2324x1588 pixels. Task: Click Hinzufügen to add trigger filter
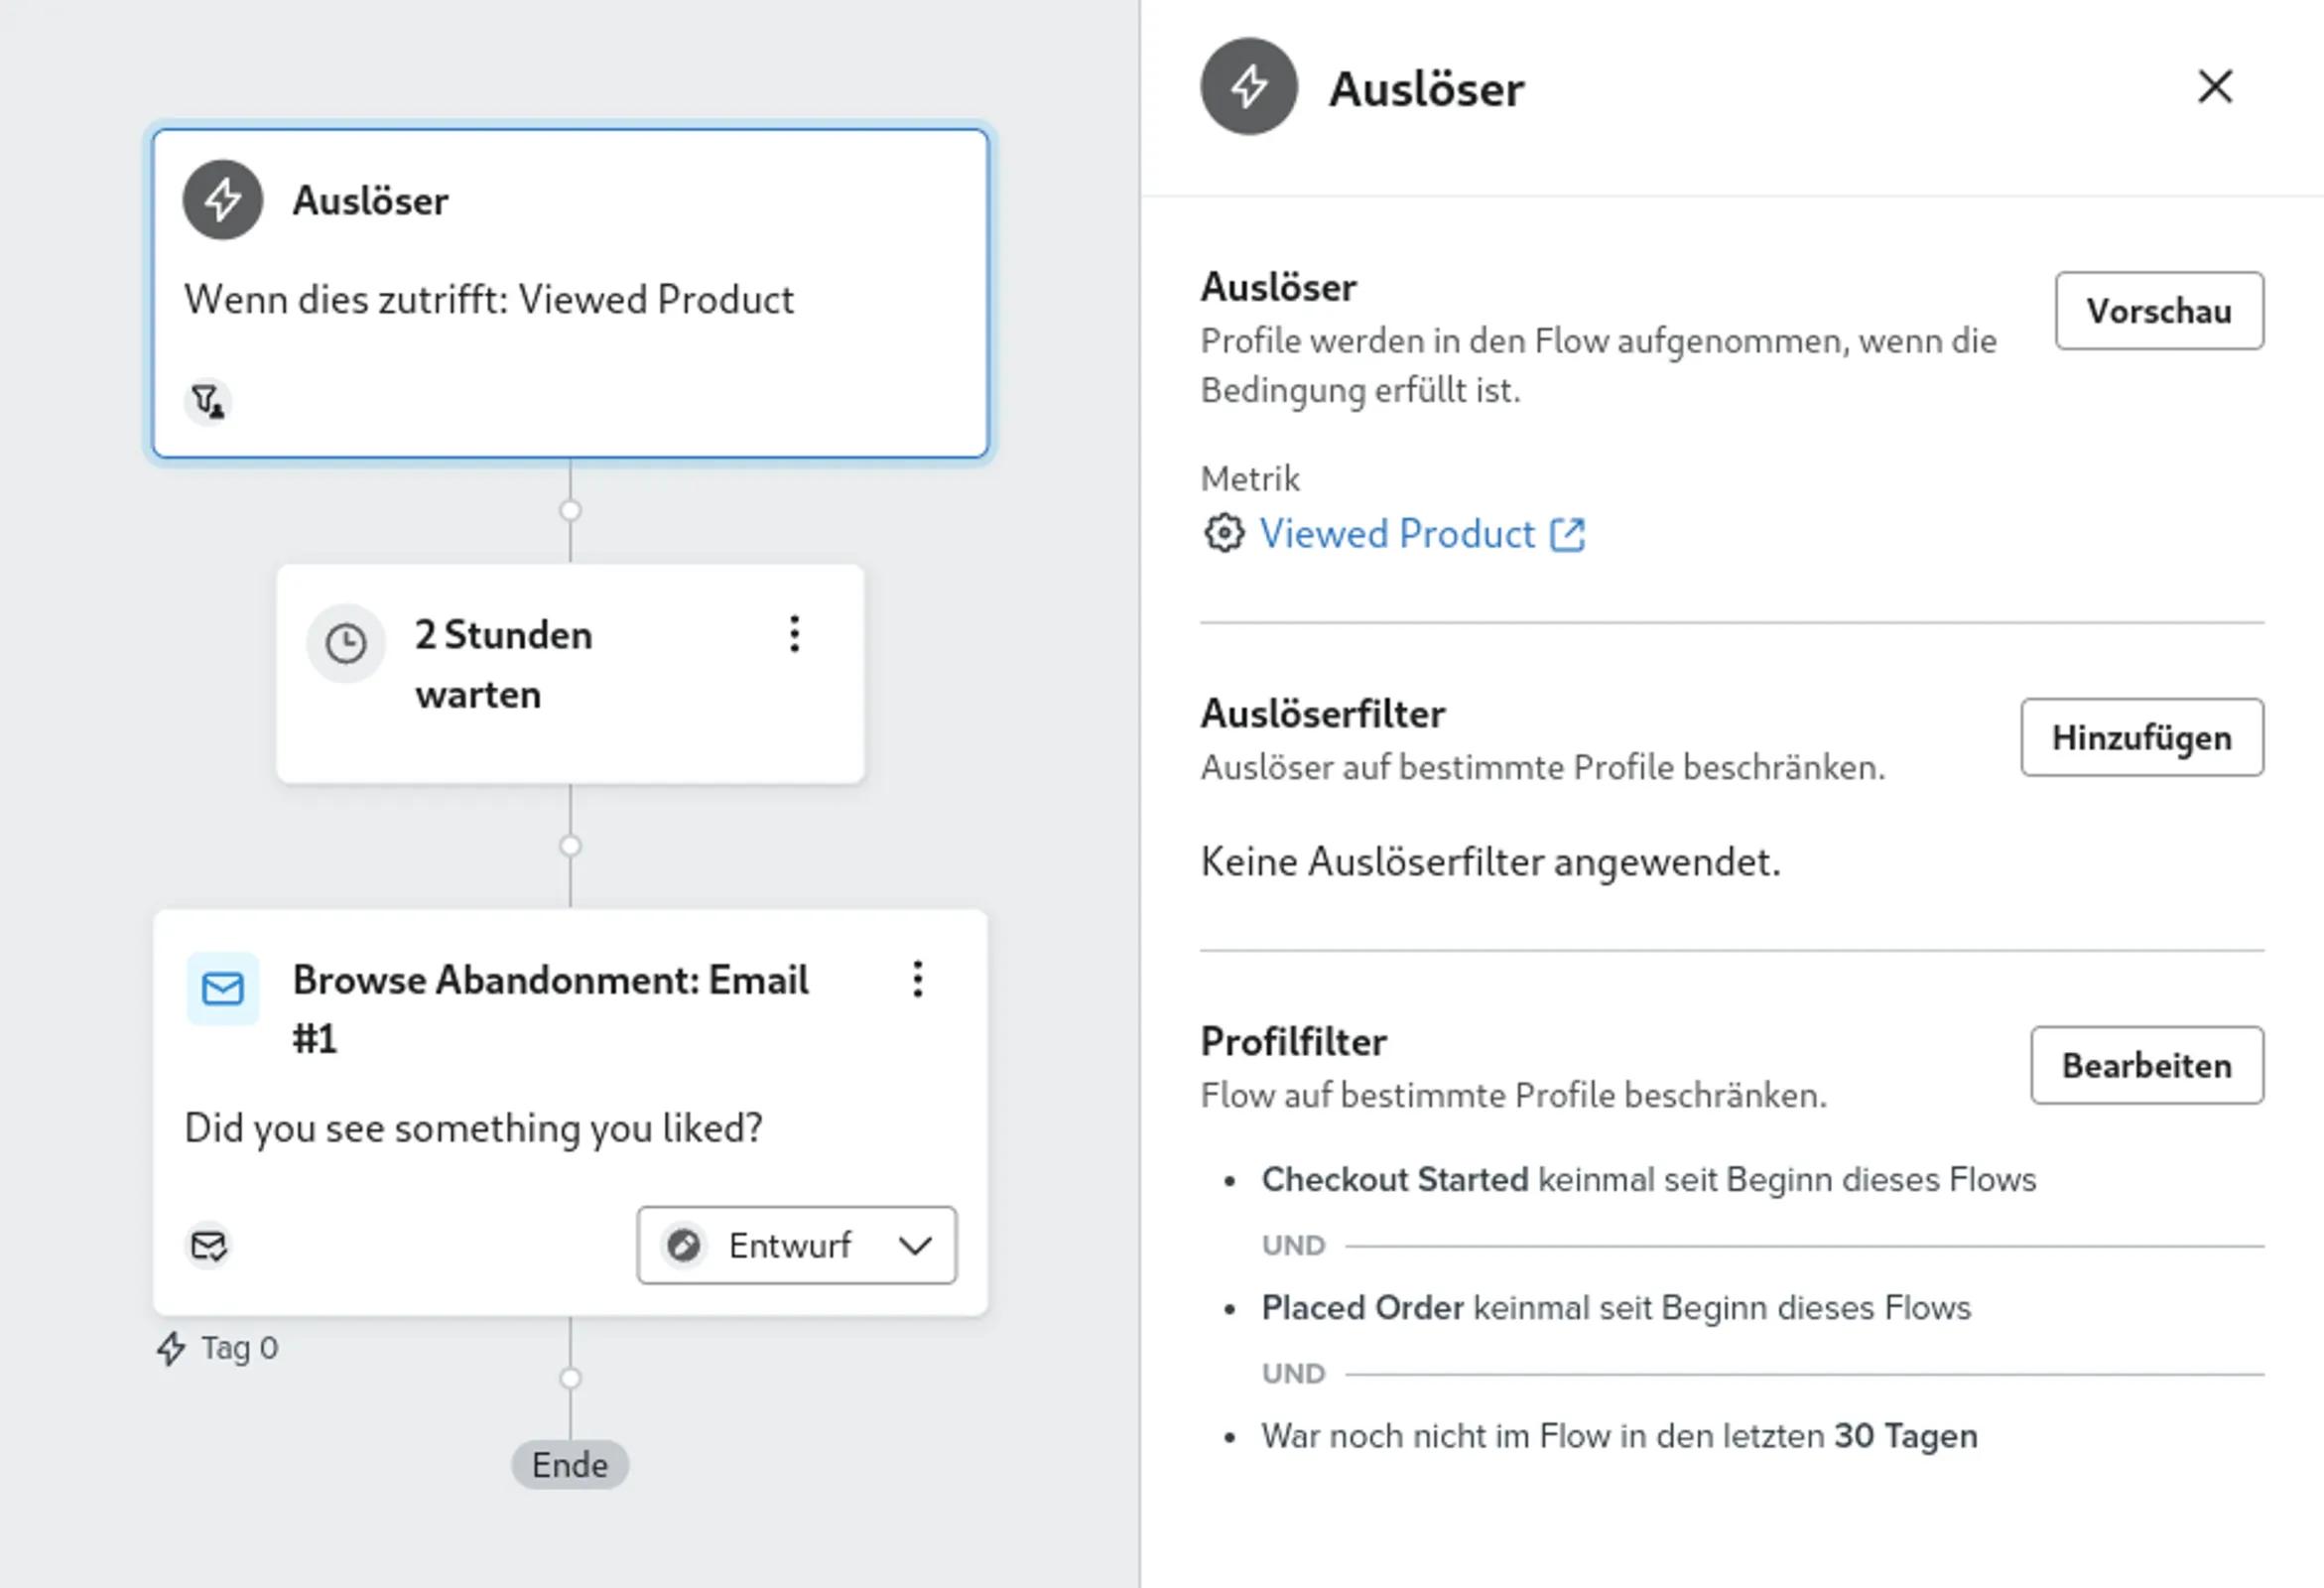[x=2142, y=738]
